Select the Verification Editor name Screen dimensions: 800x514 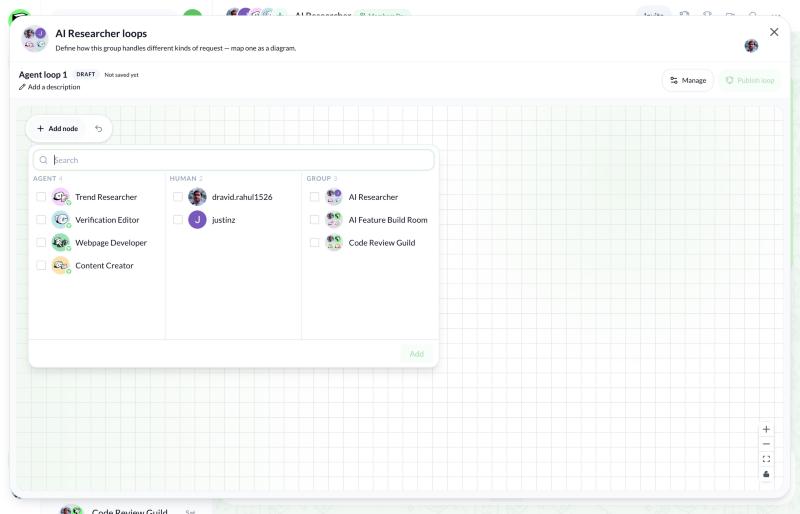(107, 220)
